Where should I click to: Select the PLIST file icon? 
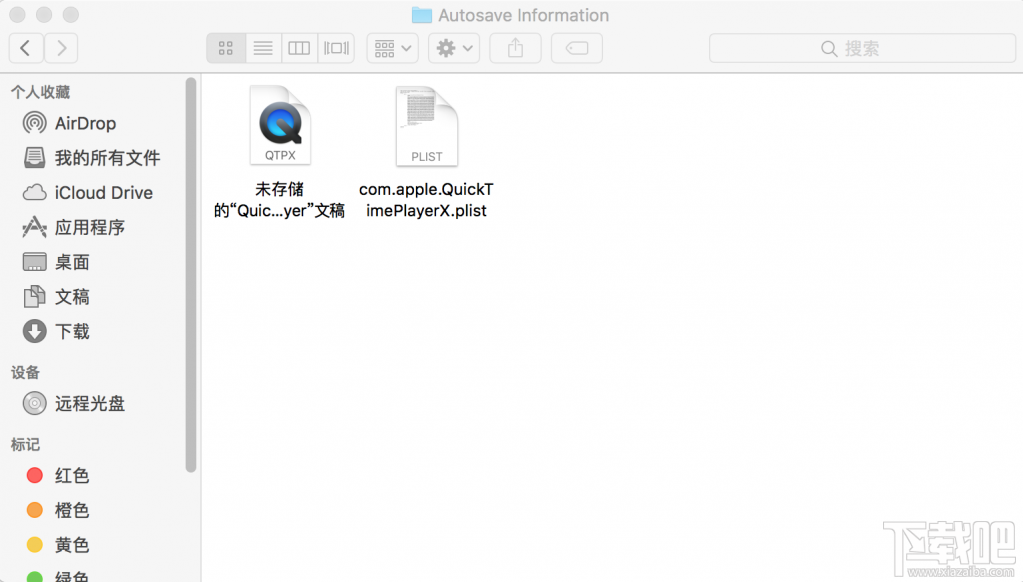[427, 126]
